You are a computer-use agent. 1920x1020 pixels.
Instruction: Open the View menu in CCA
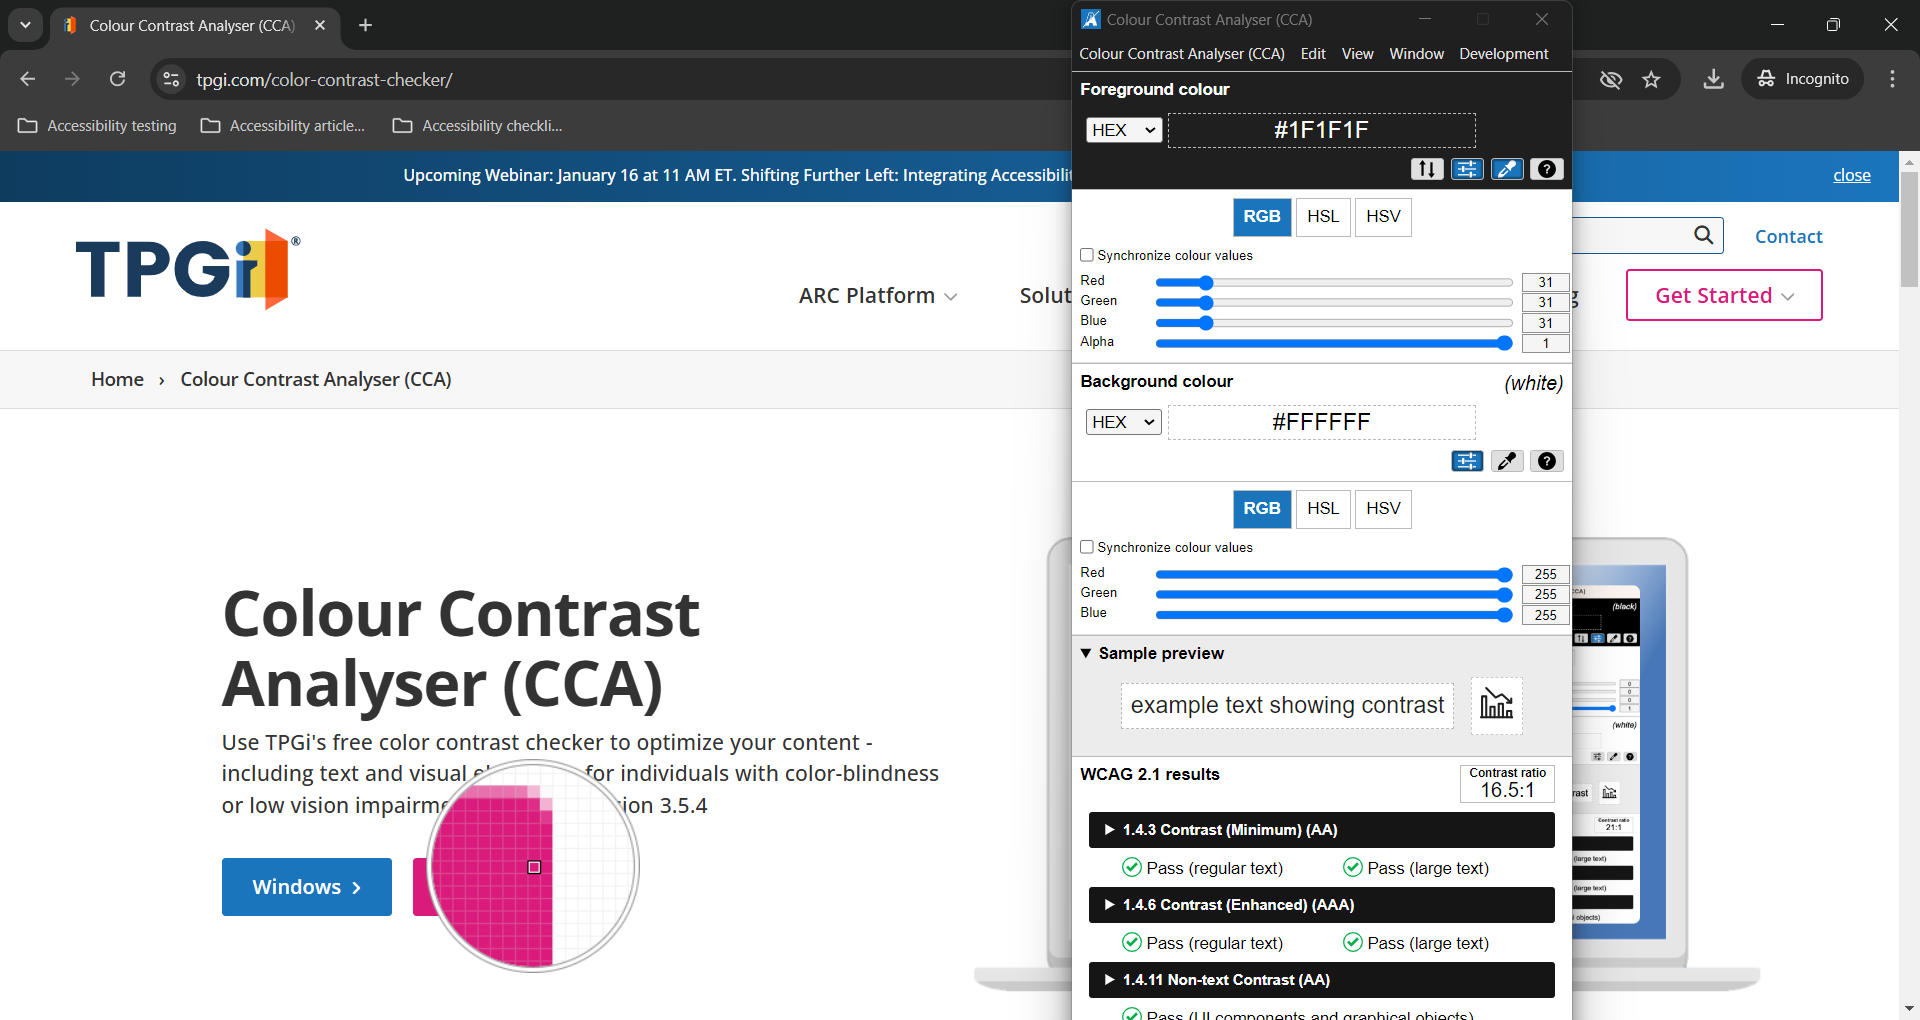point(1357,54)
